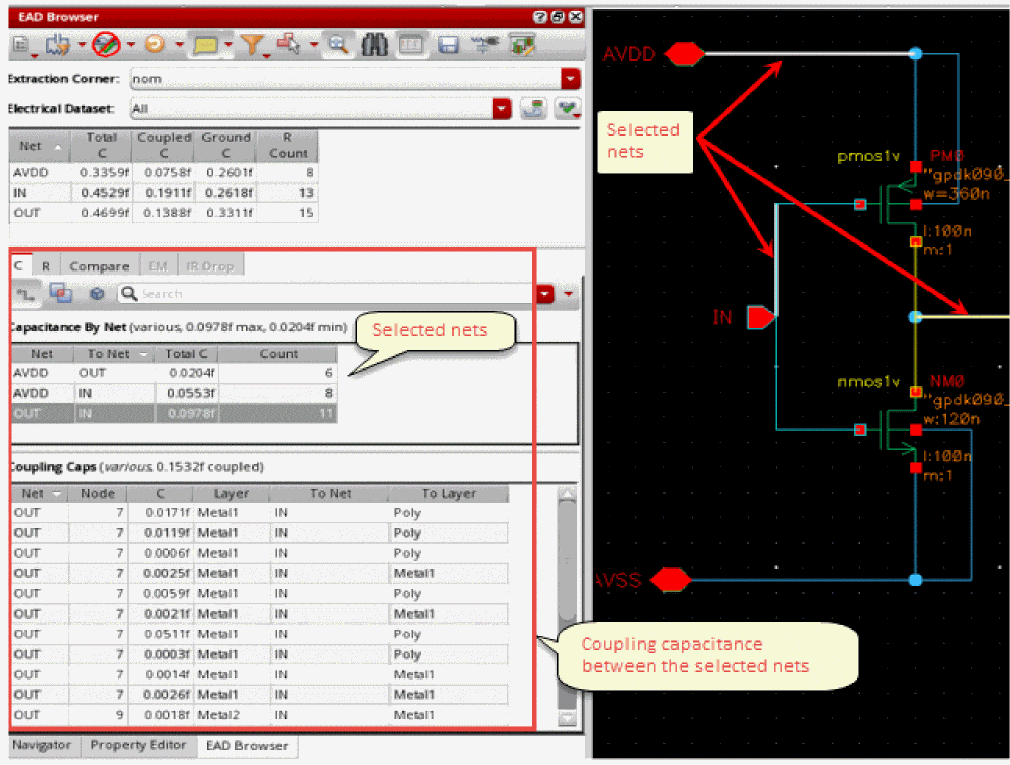The height and width of the screenshot is (765, 1010).
Task: Click the magnifier zoom-to-selection icon
Action: pyautogui.click(x=338, y=45)
